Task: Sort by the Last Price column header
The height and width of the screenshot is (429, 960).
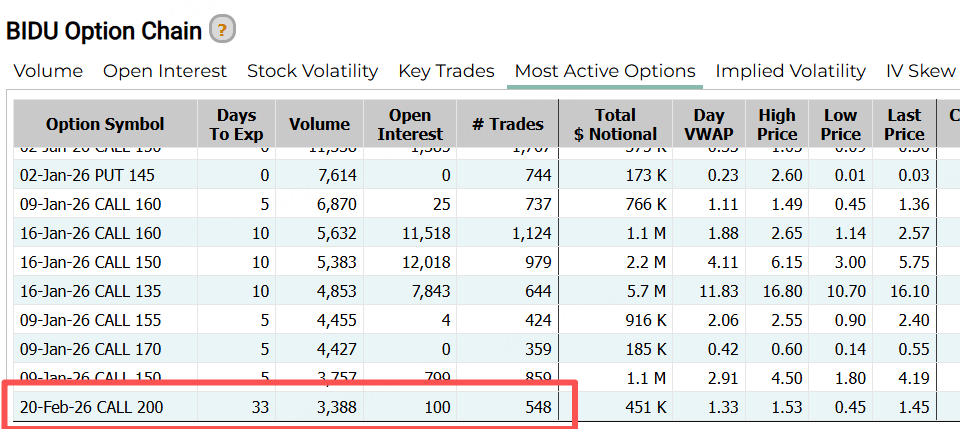Action: (904, 124)
